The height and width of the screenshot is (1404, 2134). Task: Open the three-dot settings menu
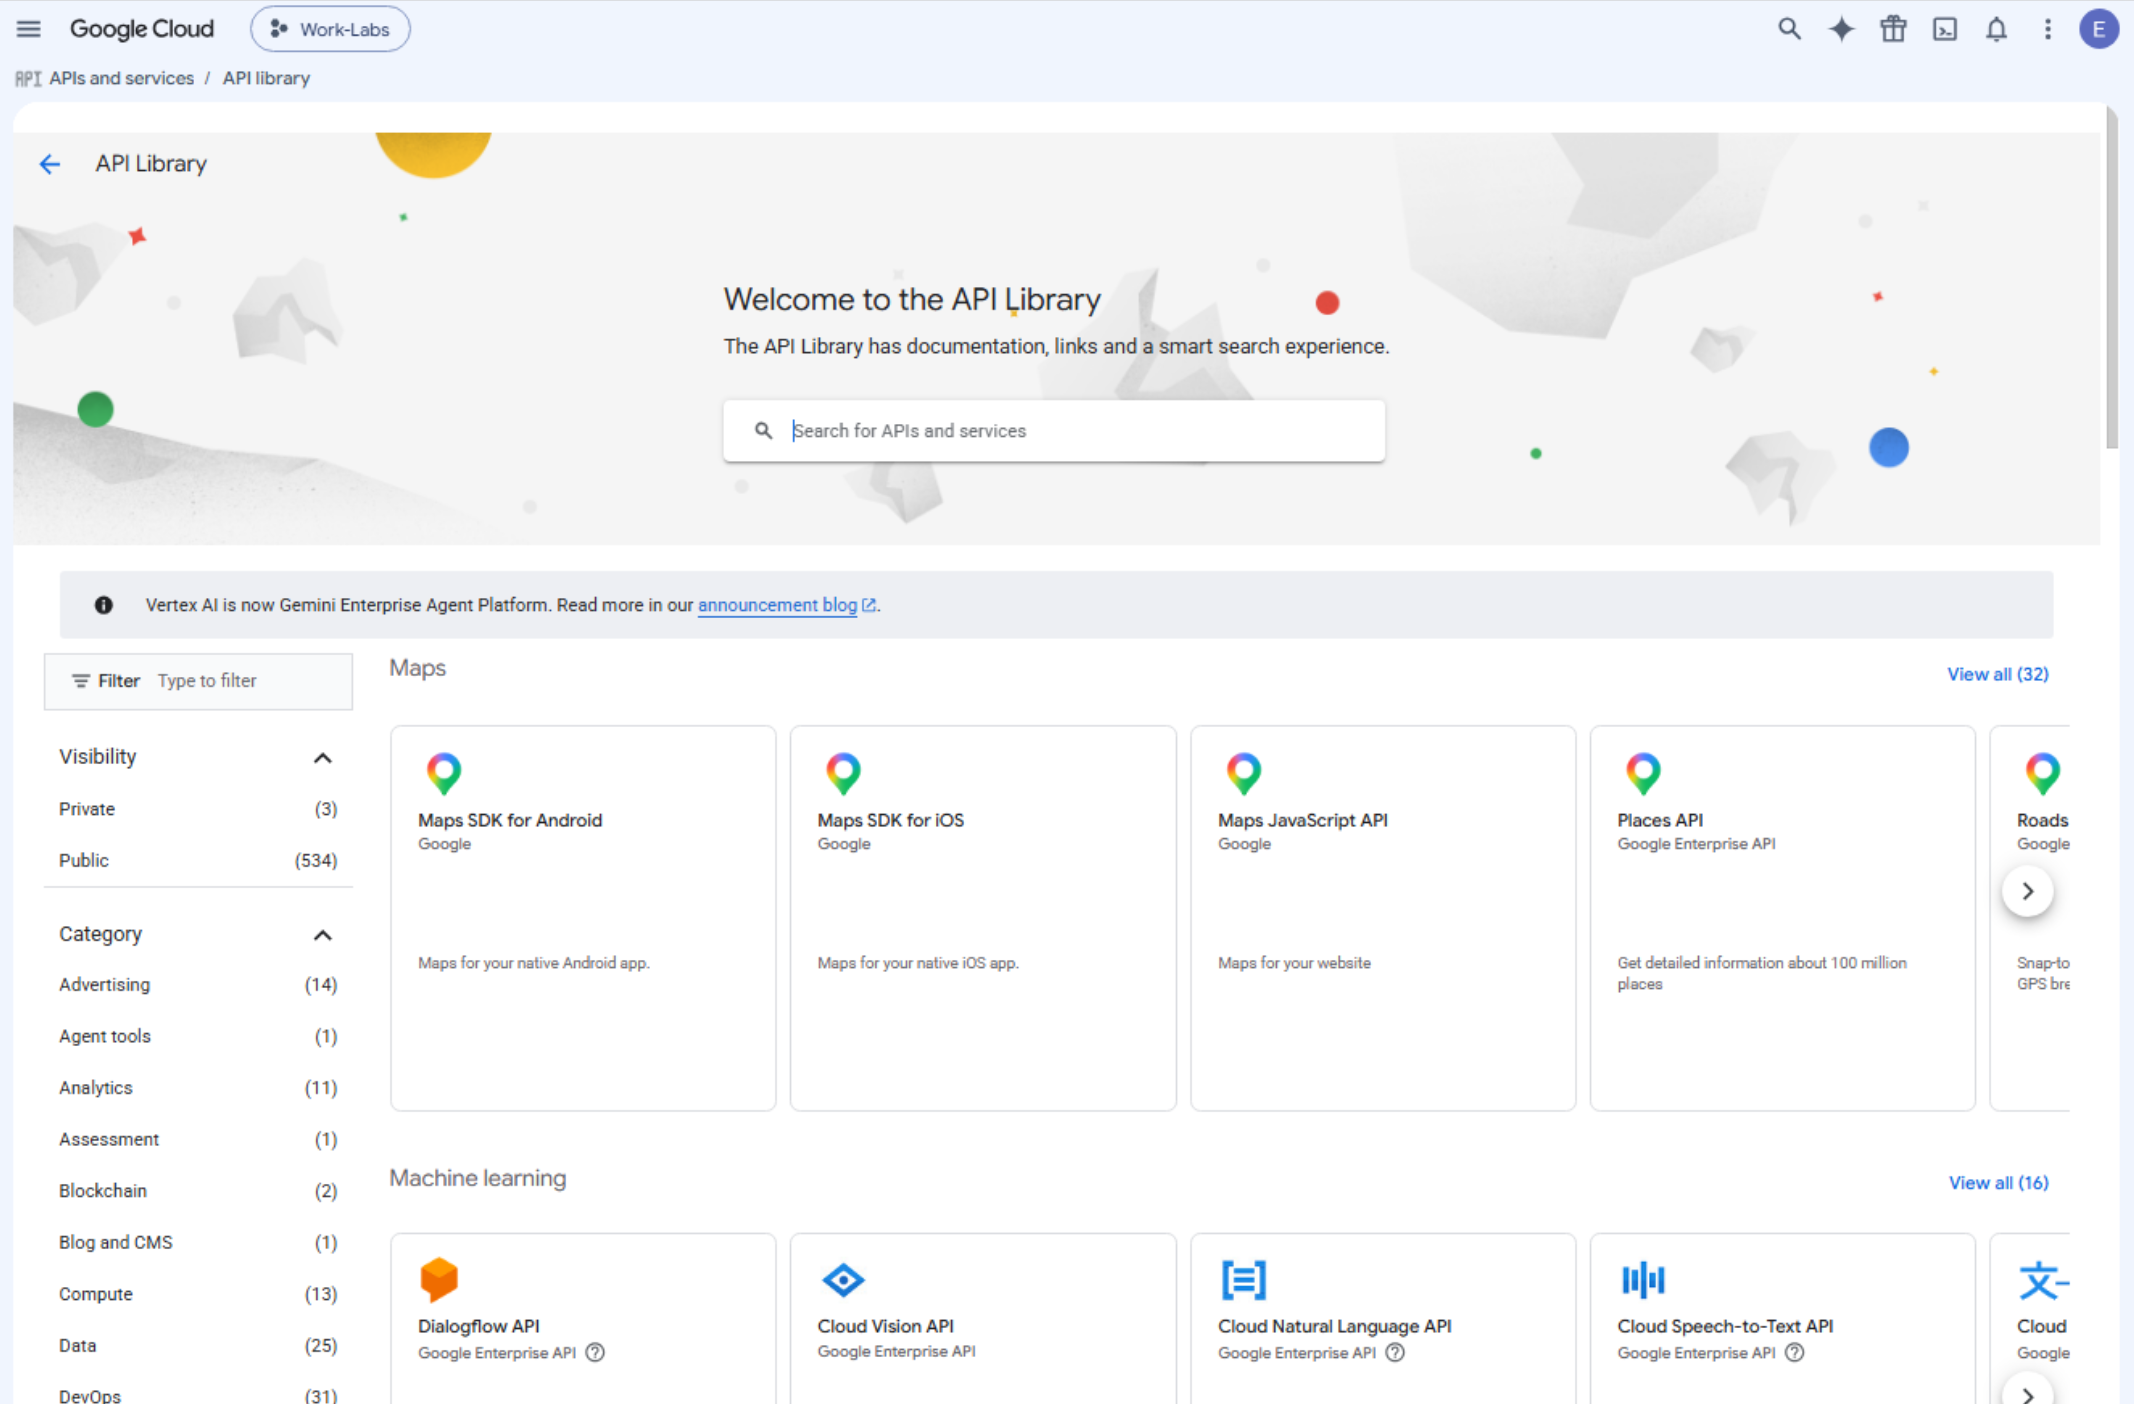(2047, 29)
